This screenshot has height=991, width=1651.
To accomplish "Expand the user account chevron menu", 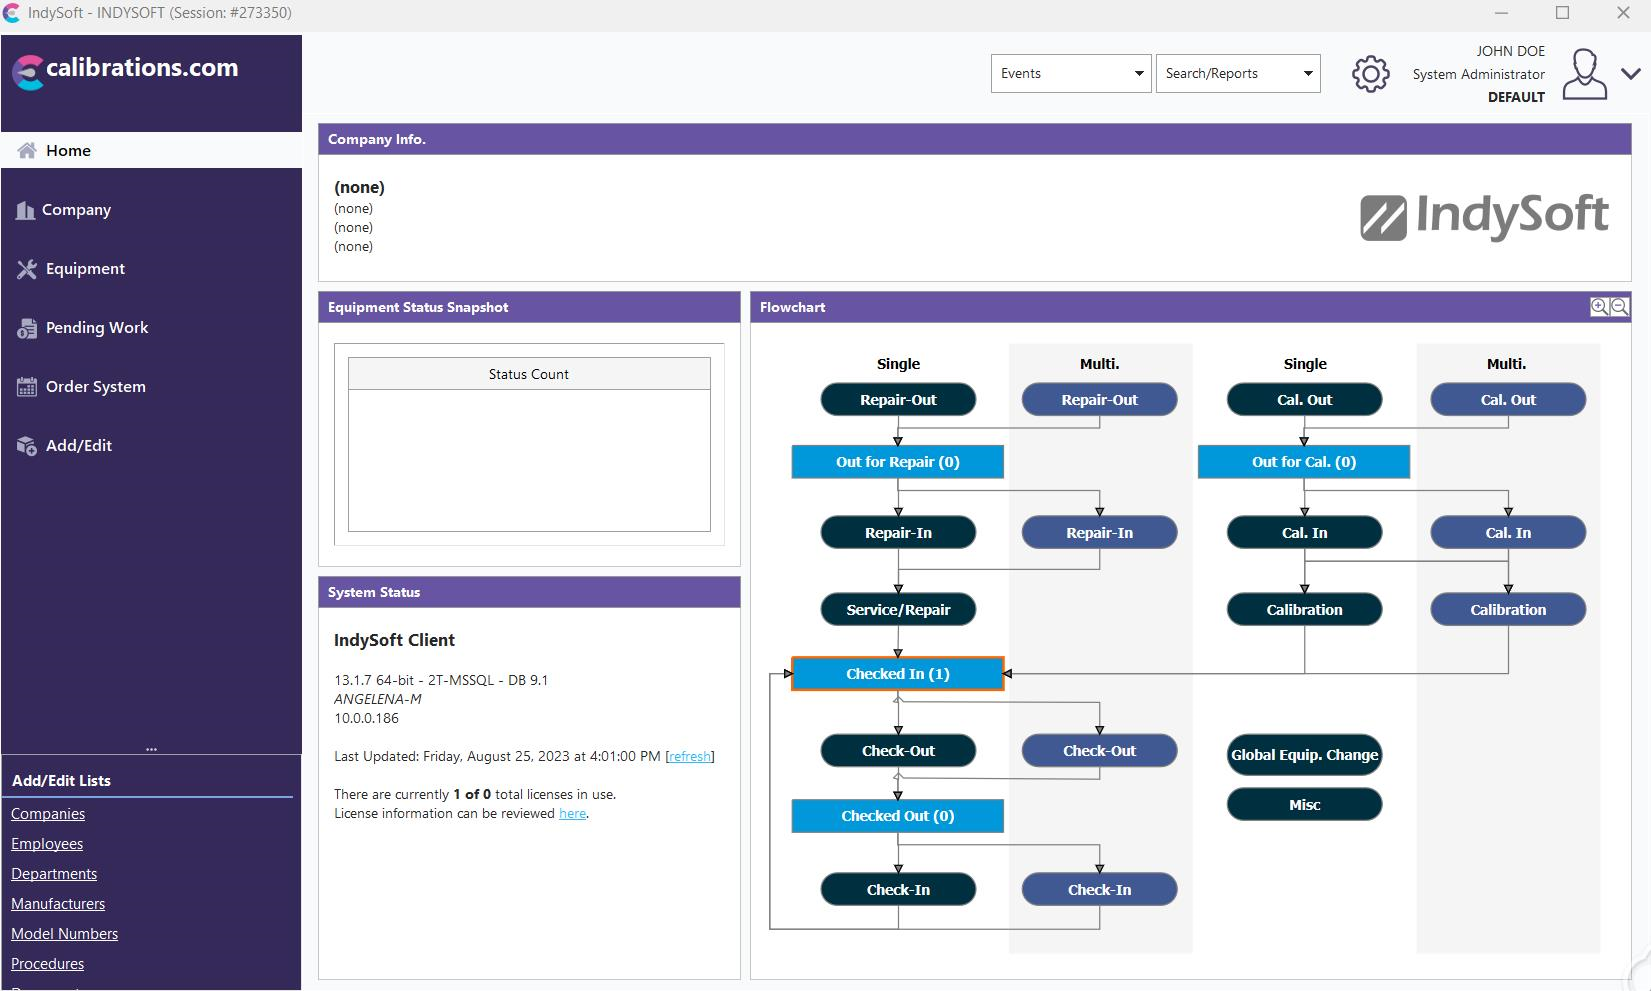I will (x=1630, y=74).
